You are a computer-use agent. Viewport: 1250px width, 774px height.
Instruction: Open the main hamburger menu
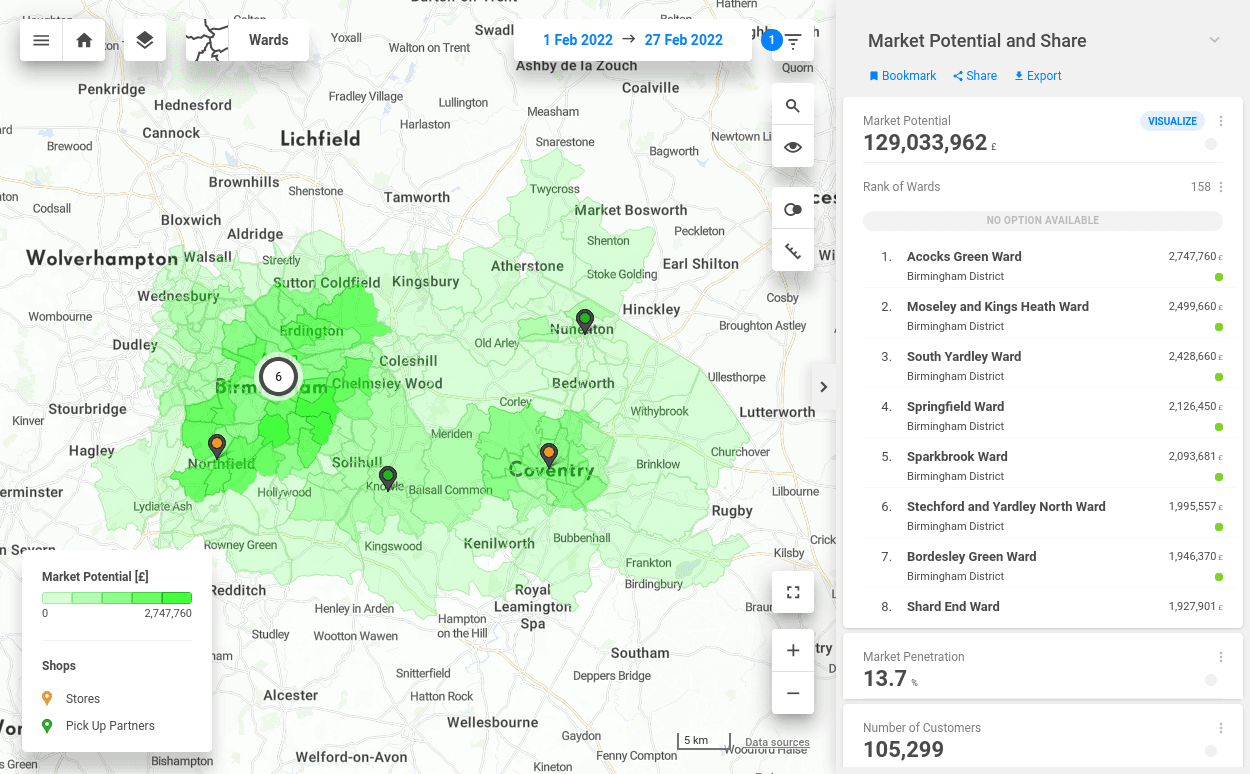pos(41,40)
